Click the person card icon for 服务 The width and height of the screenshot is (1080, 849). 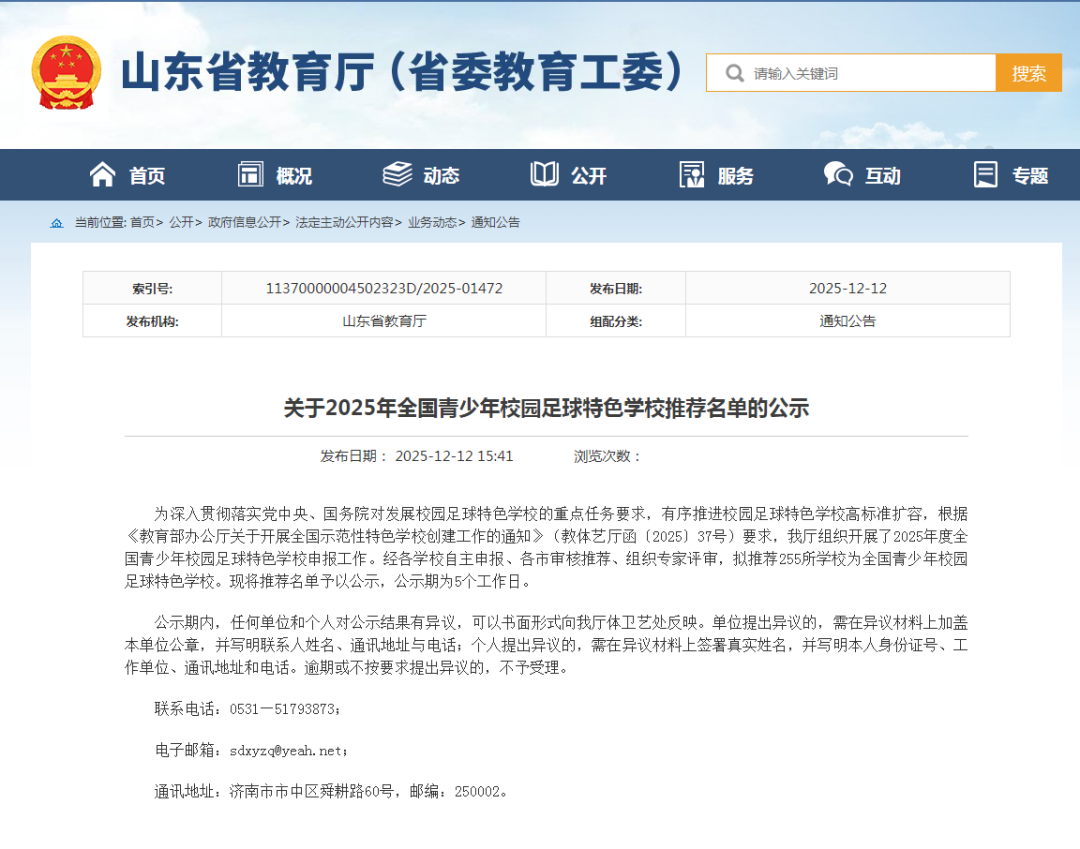[x=691, y=175]
